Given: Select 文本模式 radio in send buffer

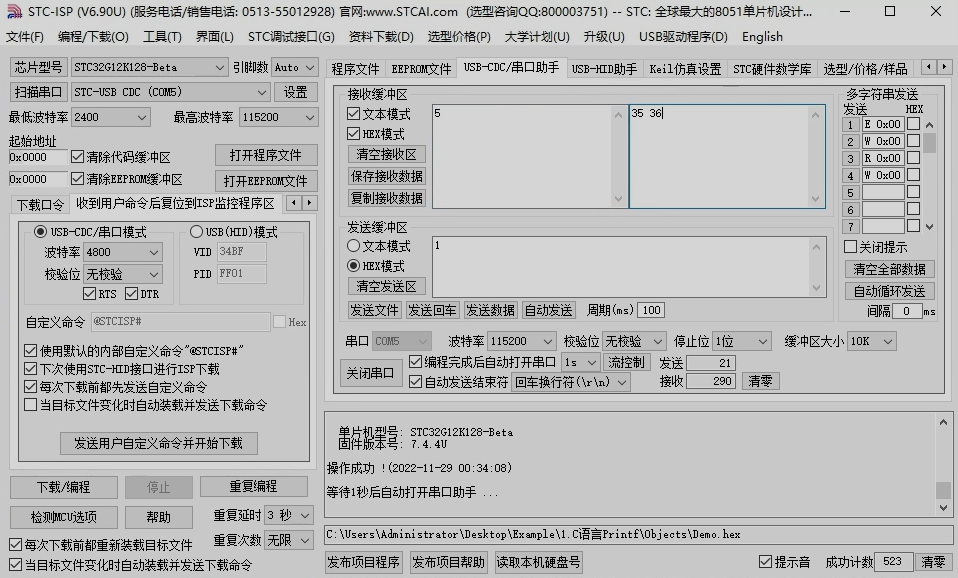Looking at the screenshot, I should tap(353, 246).
